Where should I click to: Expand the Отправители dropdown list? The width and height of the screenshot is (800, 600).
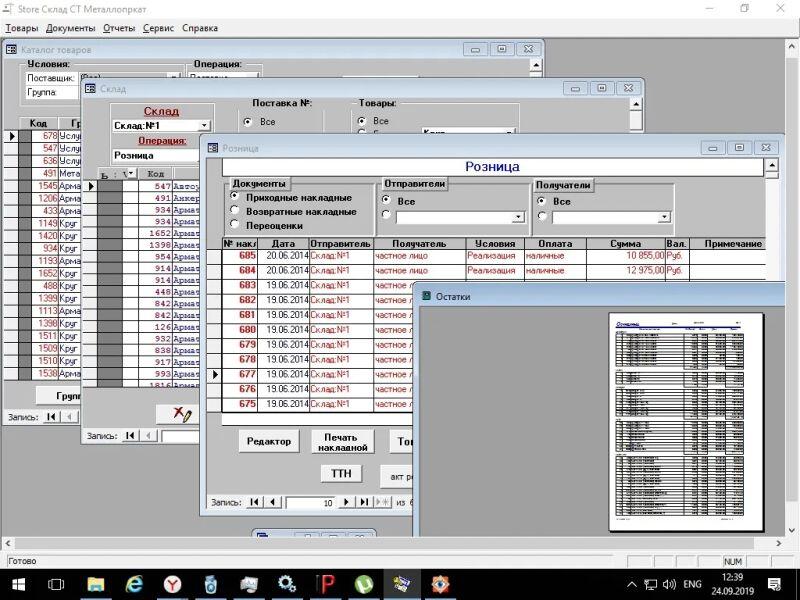pos(518,217)
